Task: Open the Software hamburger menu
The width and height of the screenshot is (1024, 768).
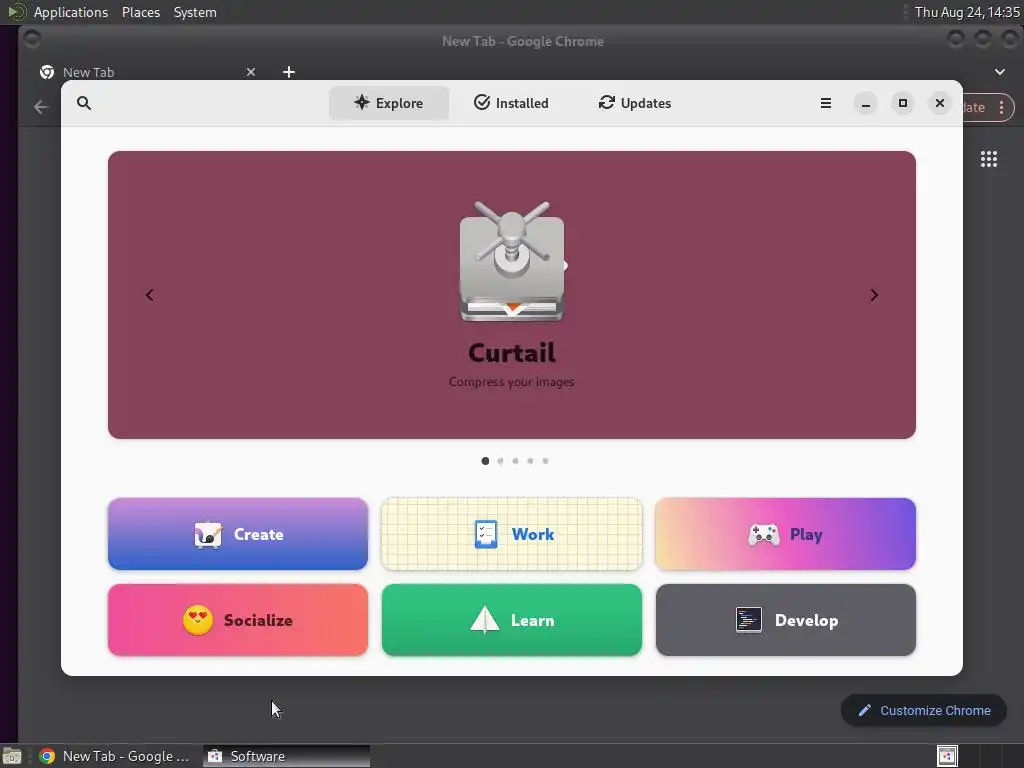Action: pyautogui.click(x=825, y=103)
